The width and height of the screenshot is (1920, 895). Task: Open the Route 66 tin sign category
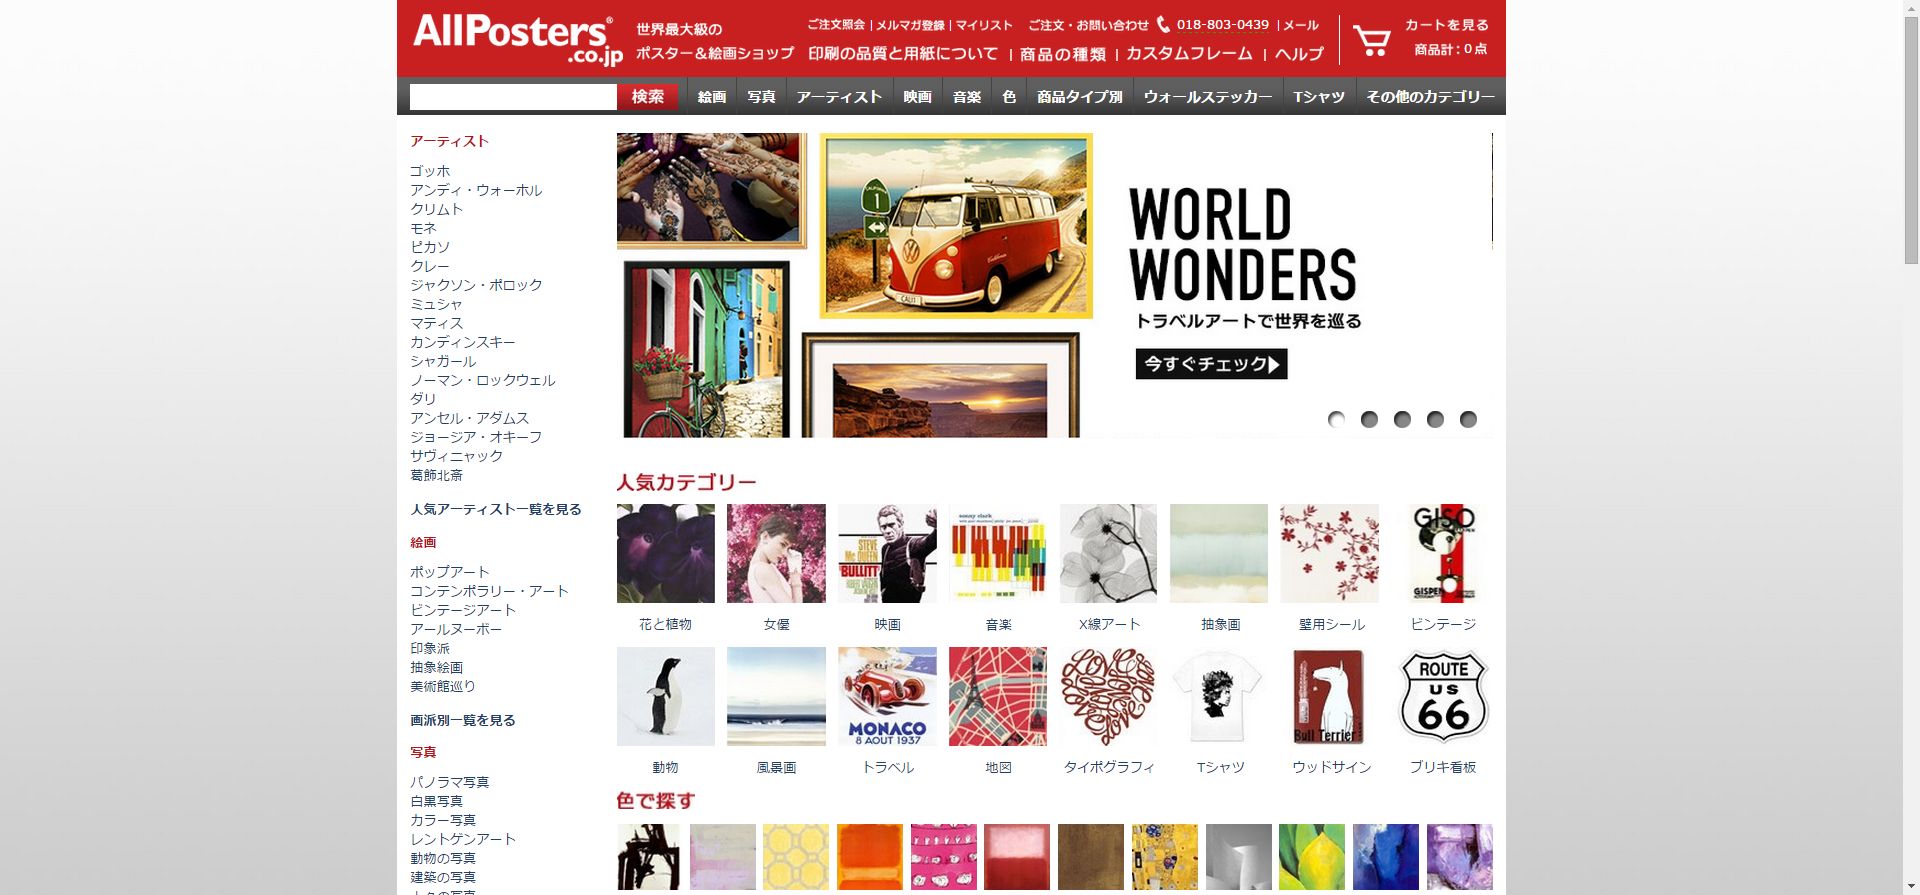pos(1442,696)
